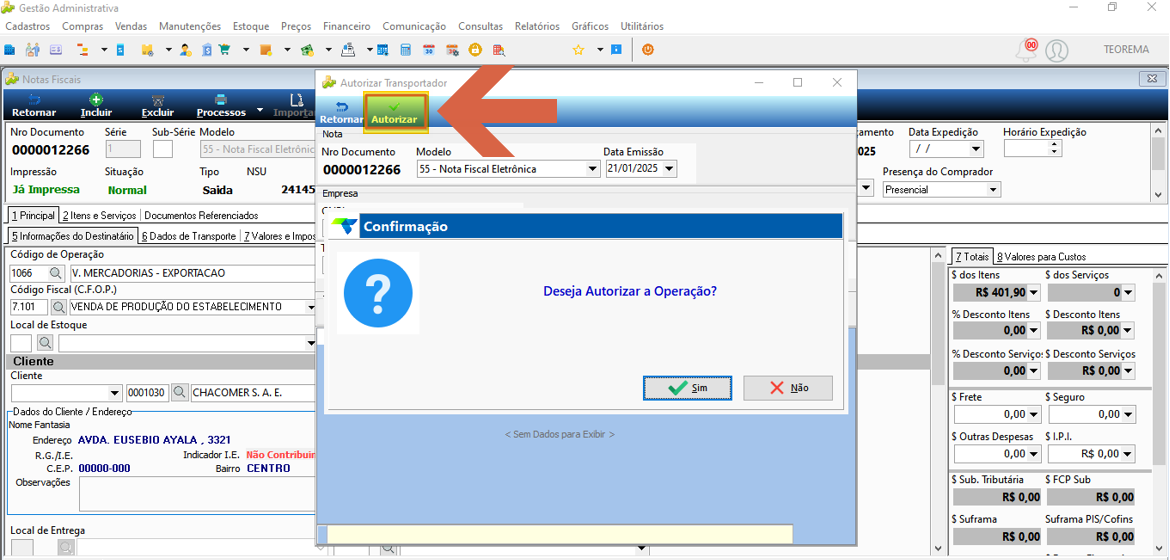1170x560 pixels.
Task: Click search magnifier beside code 1066
Action: [56, 273]
